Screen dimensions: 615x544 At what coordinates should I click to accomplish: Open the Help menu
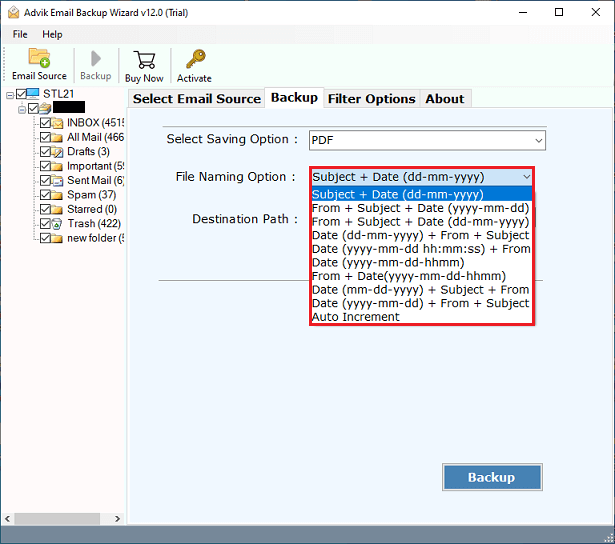(x=52, y=35)
